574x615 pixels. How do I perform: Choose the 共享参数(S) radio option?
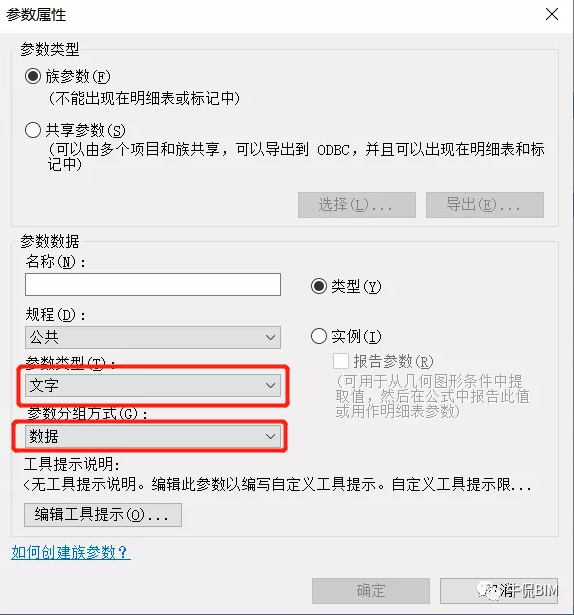[33, 130]
